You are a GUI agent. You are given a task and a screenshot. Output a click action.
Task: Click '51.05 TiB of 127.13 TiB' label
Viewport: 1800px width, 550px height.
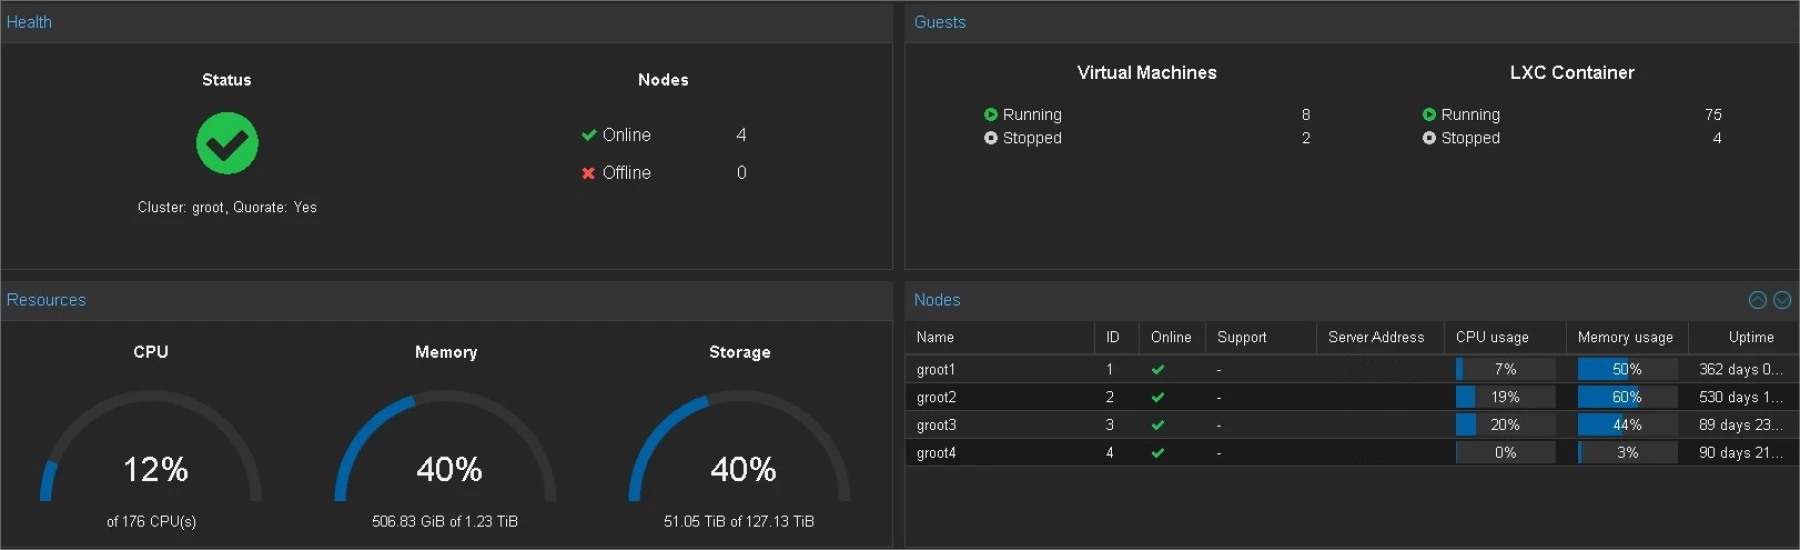click(739, 521)
